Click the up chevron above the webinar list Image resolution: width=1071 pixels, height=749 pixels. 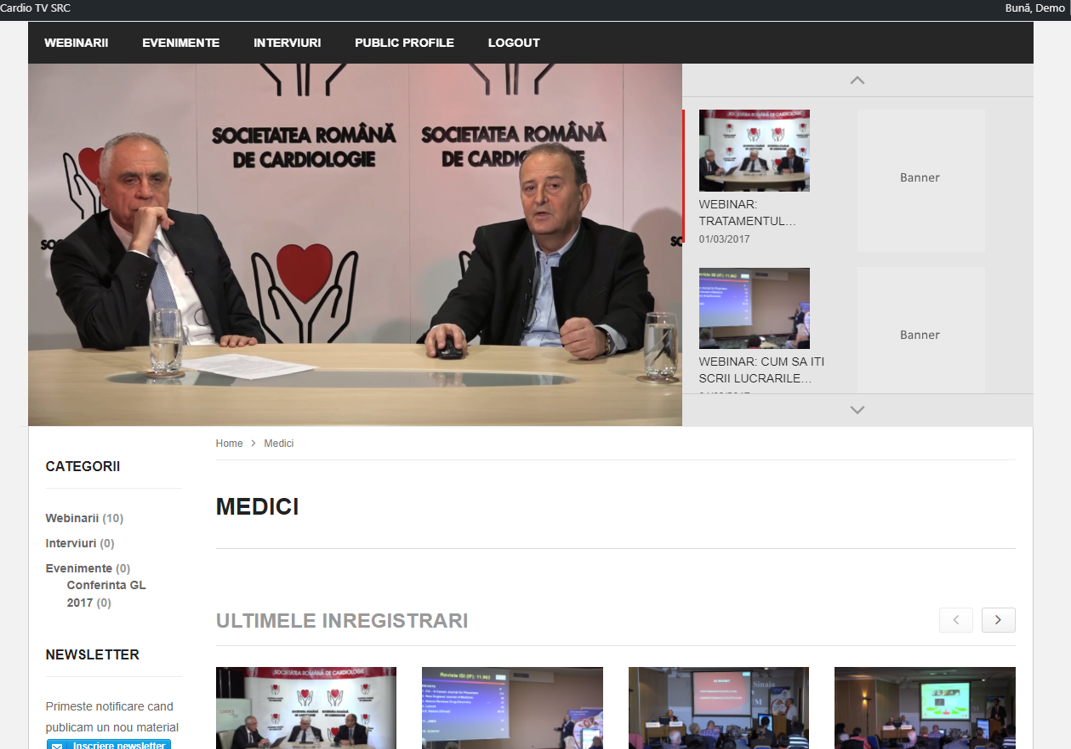click(x=857, y=81)
